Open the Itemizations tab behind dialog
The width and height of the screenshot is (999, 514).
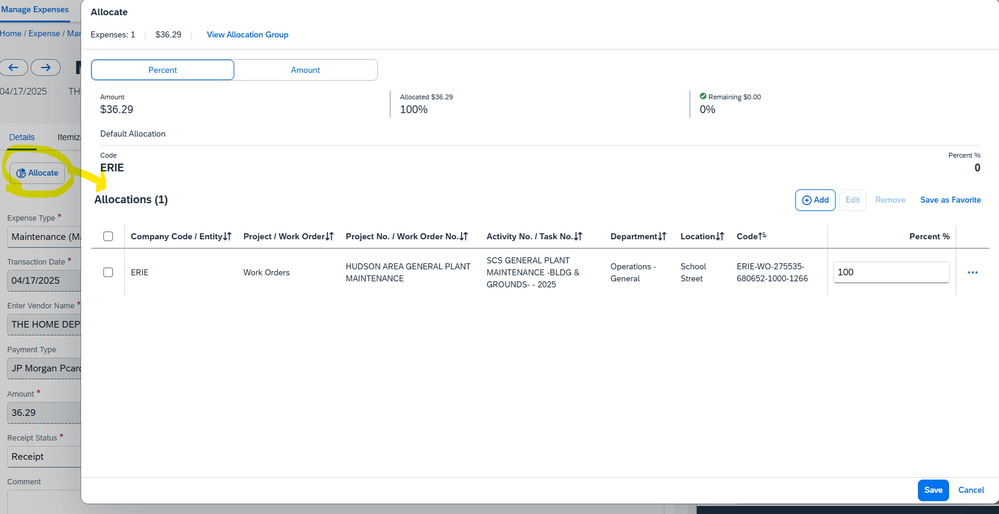(x=69, y=137)
